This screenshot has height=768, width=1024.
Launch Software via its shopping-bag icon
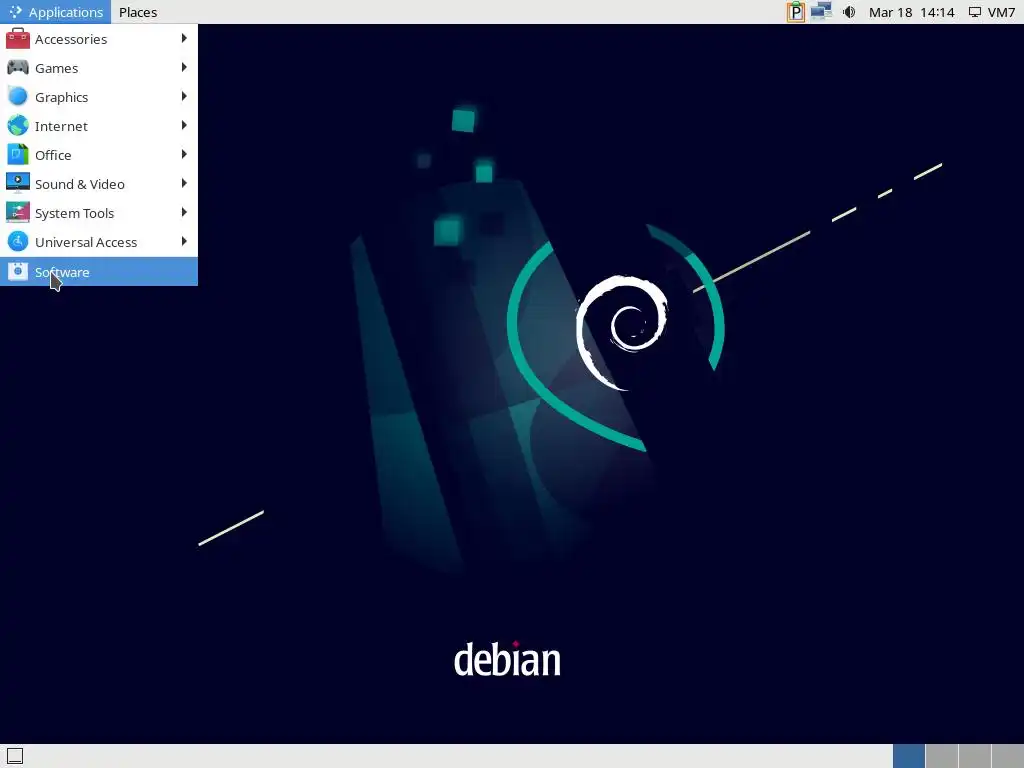pyautogui.click(x=18, y=272)
